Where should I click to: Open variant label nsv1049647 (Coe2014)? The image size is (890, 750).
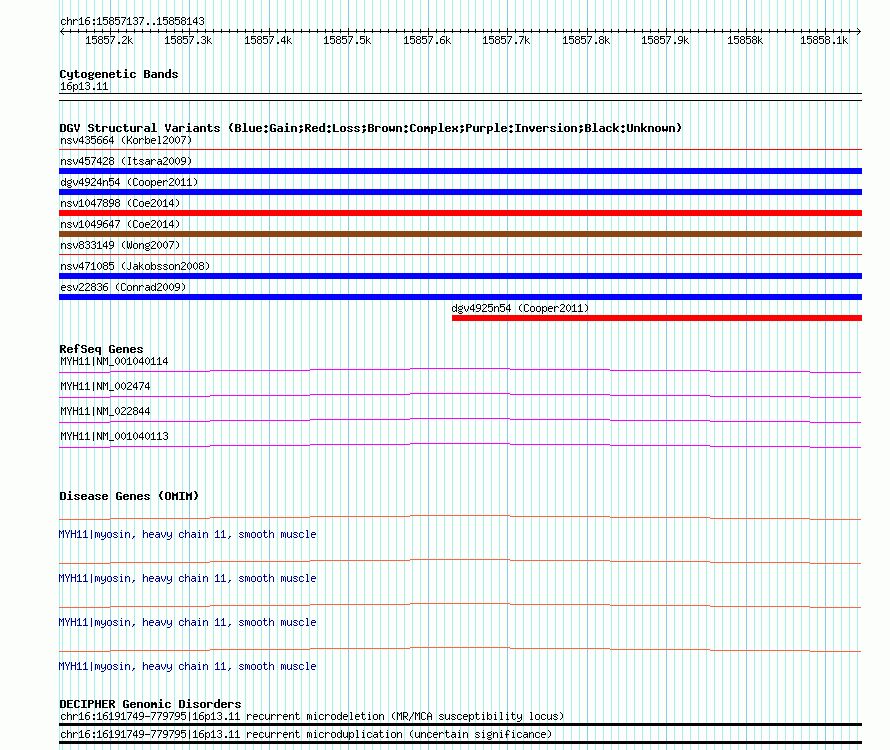(120, 224)
